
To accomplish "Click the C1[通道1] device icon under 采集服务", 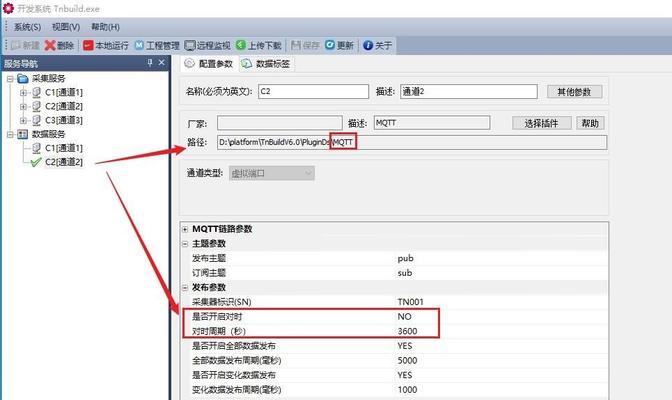I will tap(36, 92).
